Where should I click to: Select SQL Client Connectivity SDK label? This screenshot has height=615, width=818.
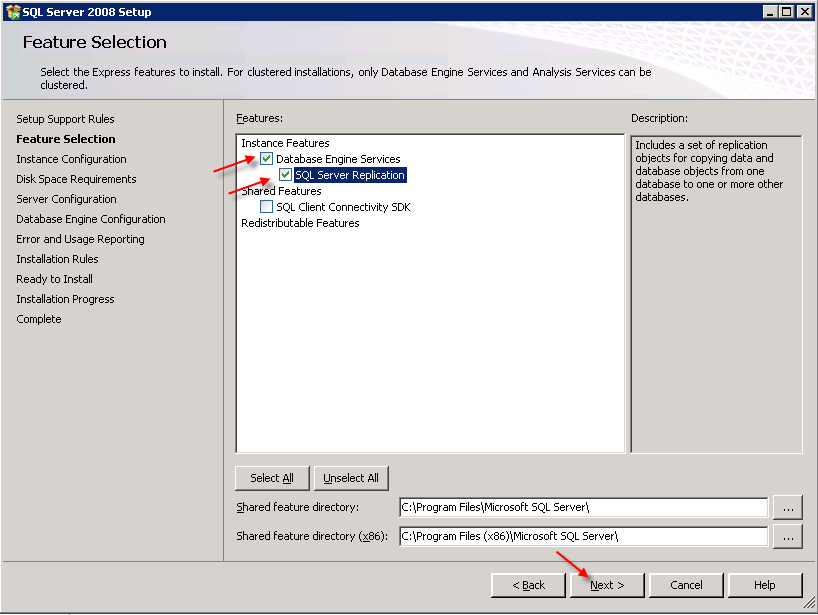pos(343,207)
